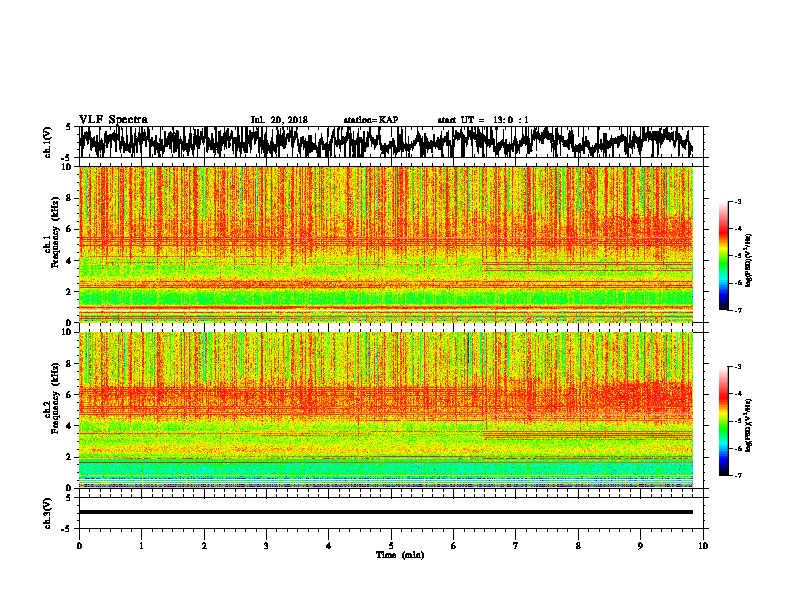The image size is (792, 612).
Task: Click the "3" minute tick label
Action: click(x=266, y=546)
